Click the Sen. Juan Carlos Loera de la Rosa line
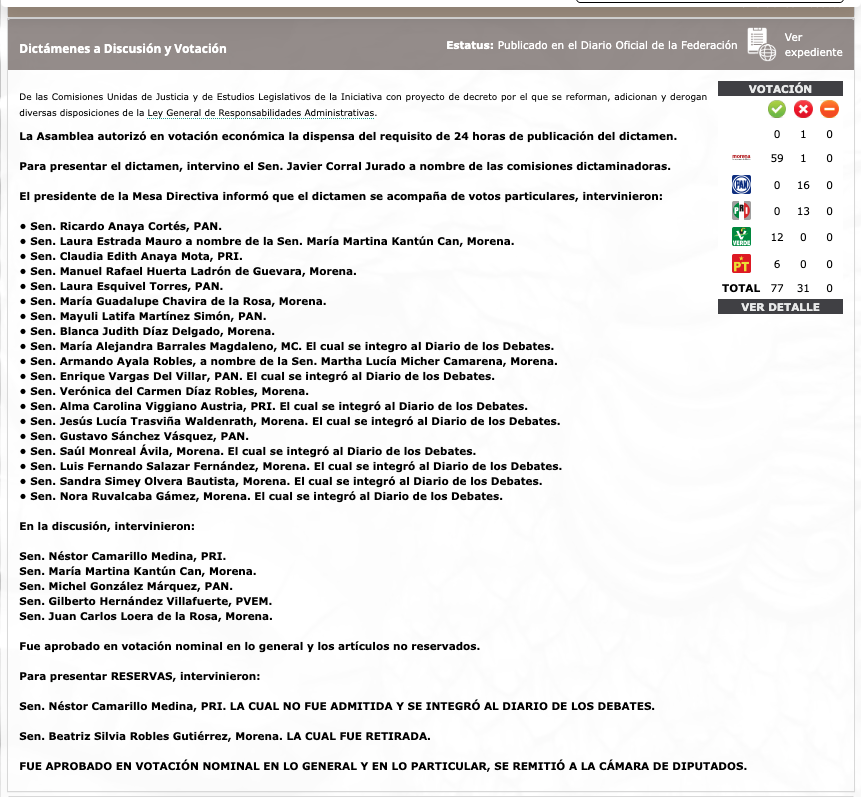The image size is (861, 797). coord(146,616)
